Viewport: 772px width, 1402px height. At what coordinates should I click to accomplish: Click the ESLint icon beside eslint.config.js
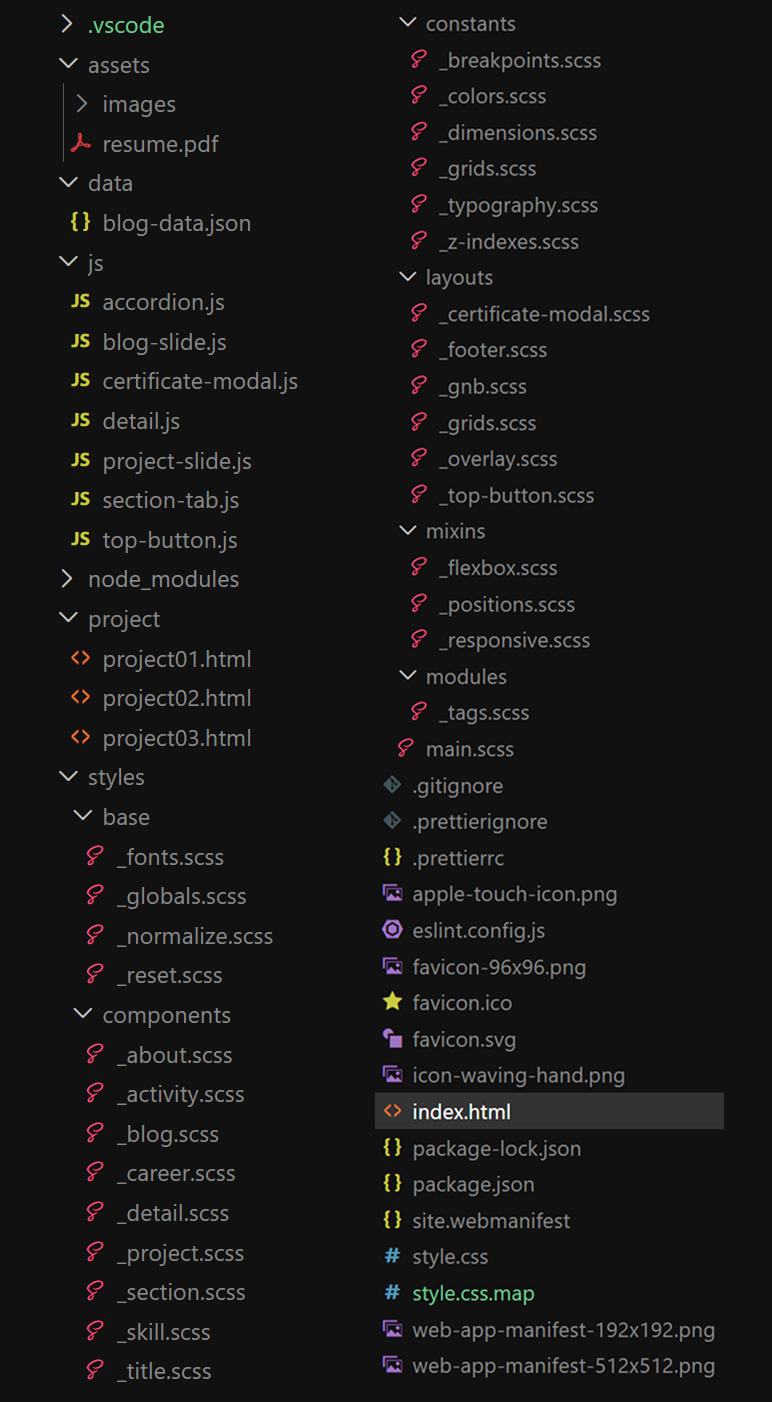click(x=393, y=930)
